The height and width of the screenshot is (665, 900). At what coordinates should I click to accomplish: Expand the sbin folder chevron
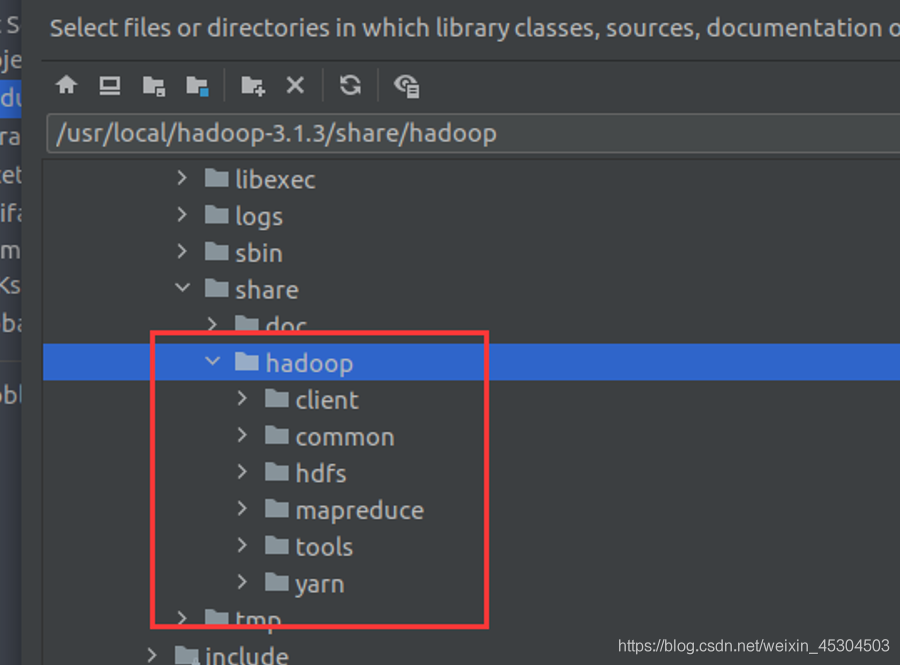[182, 251]
